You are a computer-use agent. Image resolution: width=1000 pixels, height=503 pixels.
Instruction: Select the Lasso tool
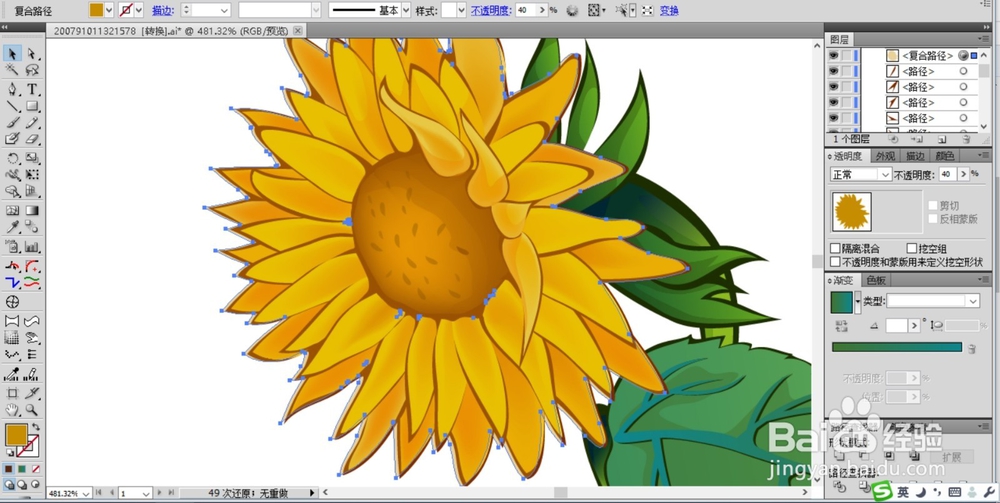[x=32, y=70]
